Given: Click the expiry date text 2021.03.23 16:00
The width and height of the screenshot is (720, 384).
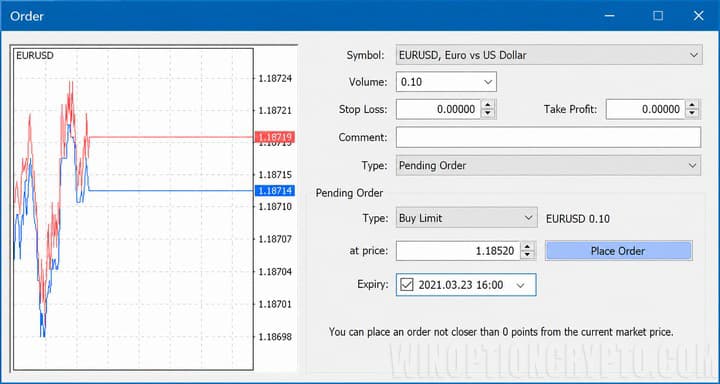Looking at the screenshot, I should coord(461,285).
